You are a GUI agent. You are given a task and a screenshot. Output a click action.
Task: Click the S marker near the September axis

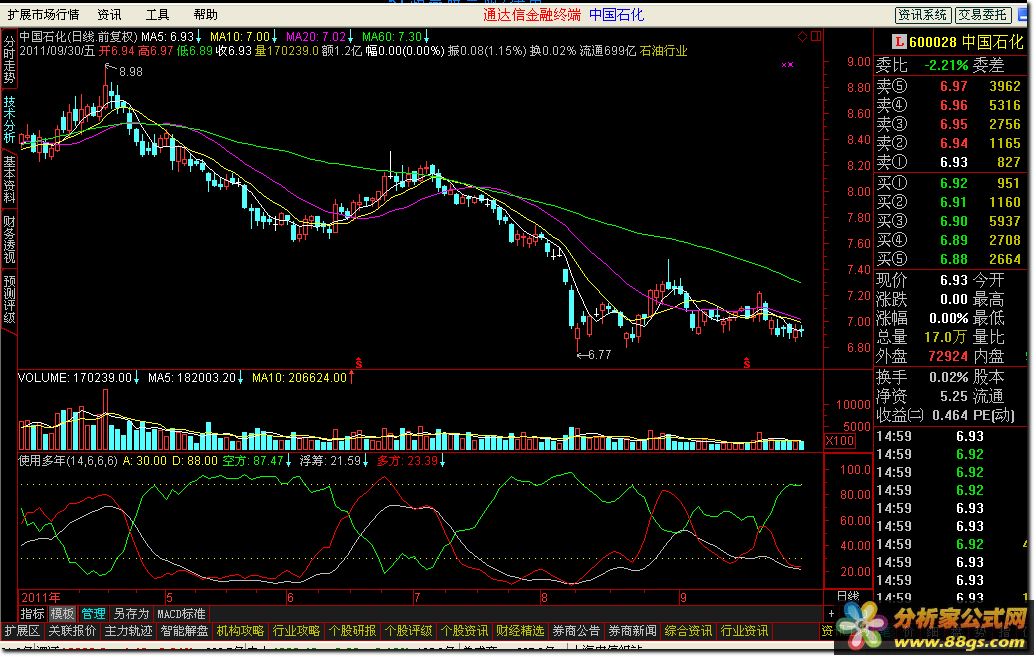[x=747, y=362]
